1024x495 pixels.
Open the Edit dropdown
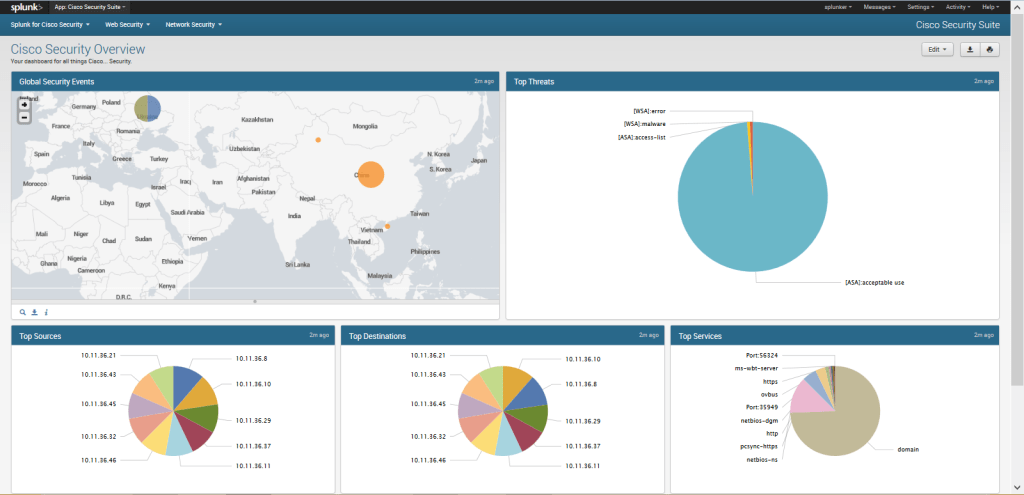(x=938, y=50)
